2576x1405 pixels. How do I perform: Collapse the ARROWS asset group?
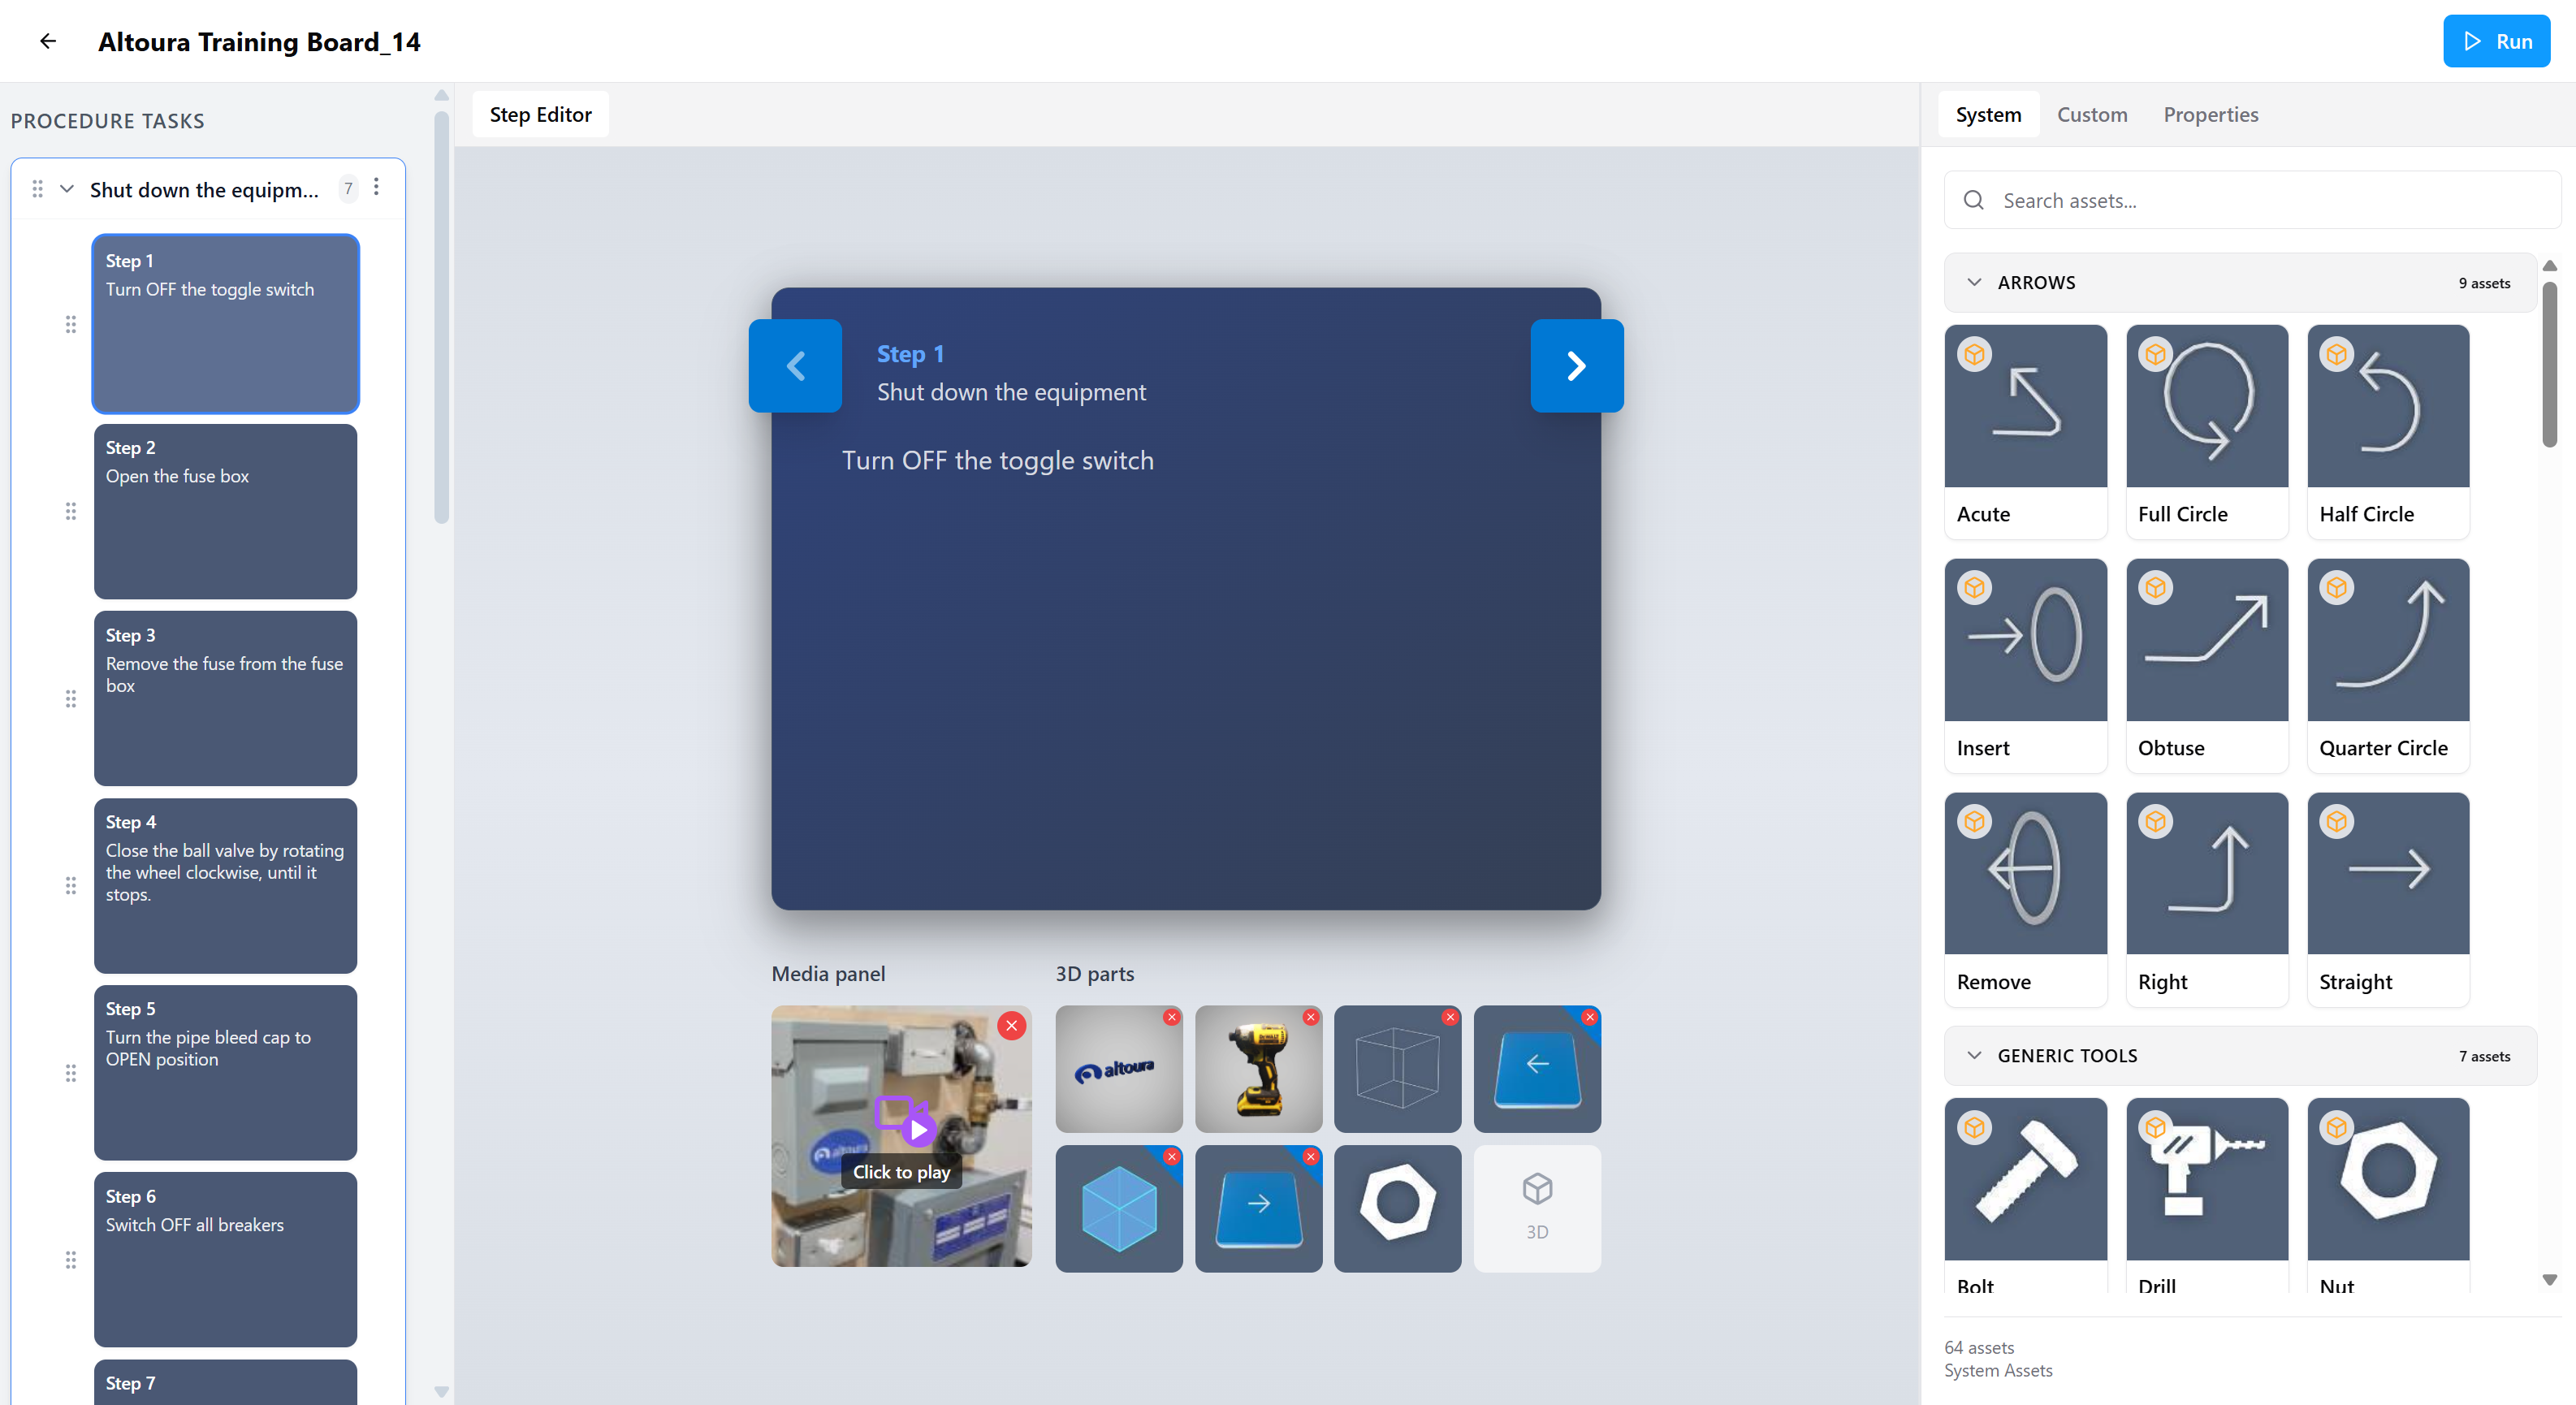(x=1973, y=282)
